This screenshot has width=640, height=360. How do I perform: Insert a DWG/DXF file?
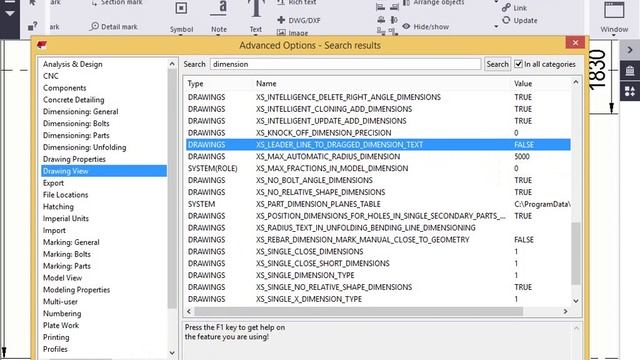[x=299, y=20]
